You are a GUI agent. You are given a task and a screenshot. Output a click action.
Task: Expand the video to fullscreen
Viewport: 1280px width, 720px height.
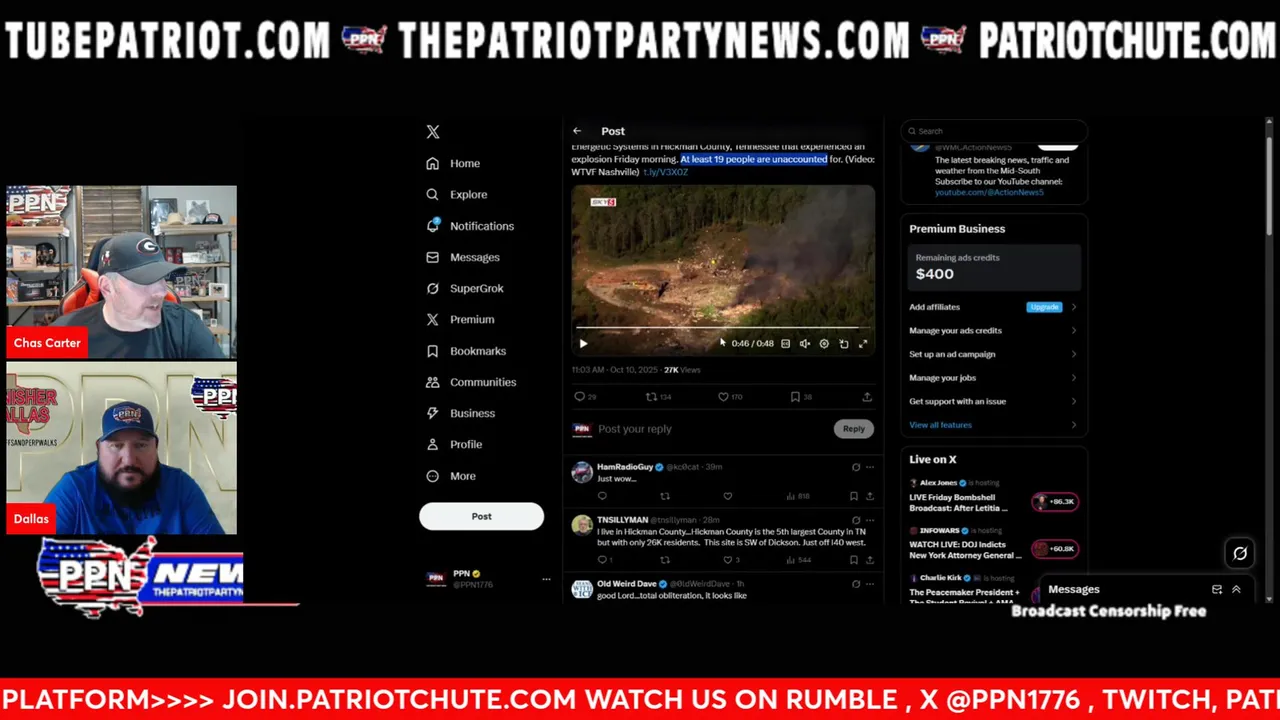(x=863, y=344)
